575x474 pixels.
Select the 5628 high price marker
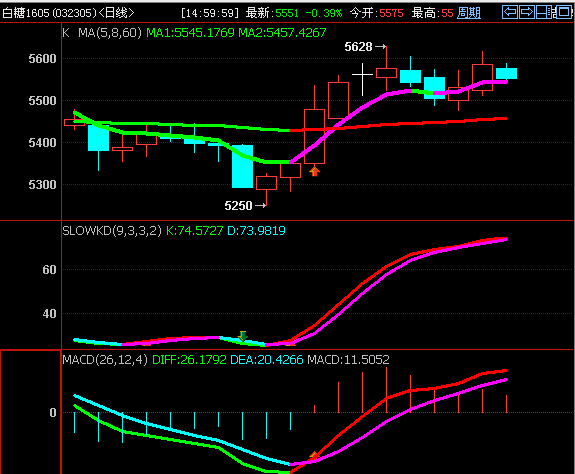pyautogui.click(x=365, y=47)
